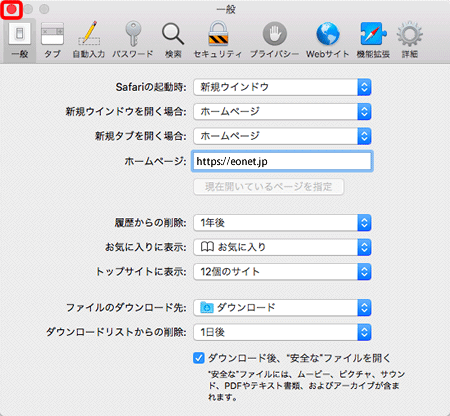Click the gray minimize window button

(x=28, y=9)
